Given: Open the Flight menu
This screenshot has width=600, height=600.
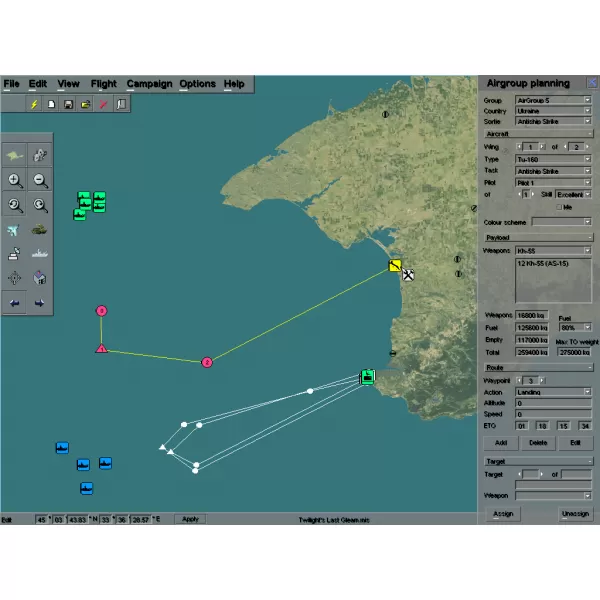Looking at the screenshot, I should coord(103,84).
